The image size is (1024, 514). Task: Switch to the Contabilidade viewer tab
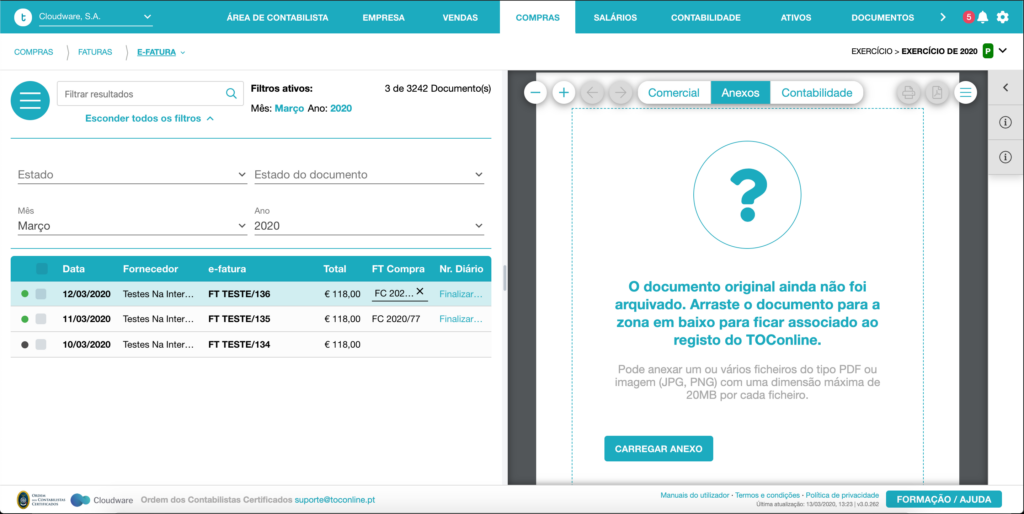(816, 93)
